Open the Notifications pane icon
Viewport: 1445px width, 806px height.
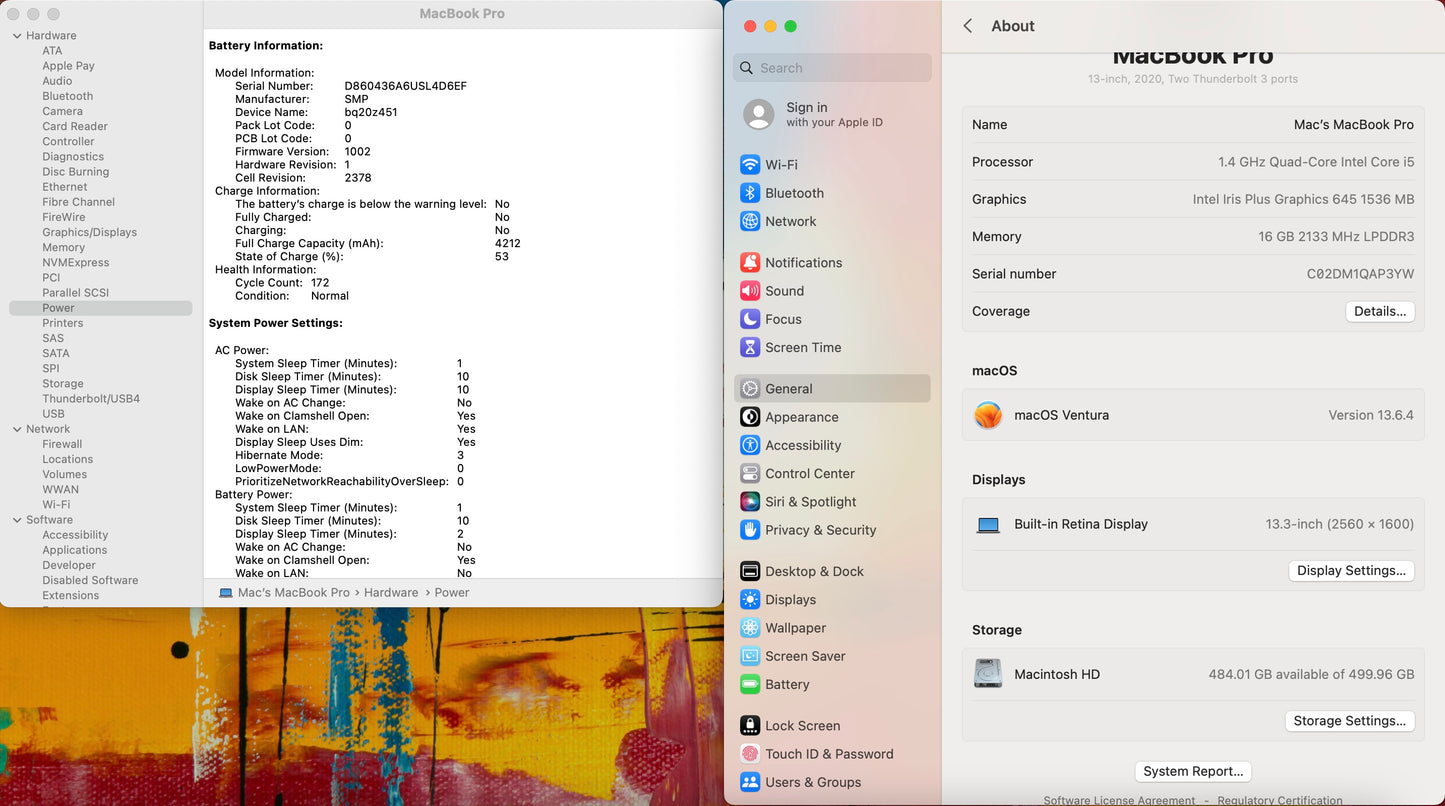click(x=750, y=263)
